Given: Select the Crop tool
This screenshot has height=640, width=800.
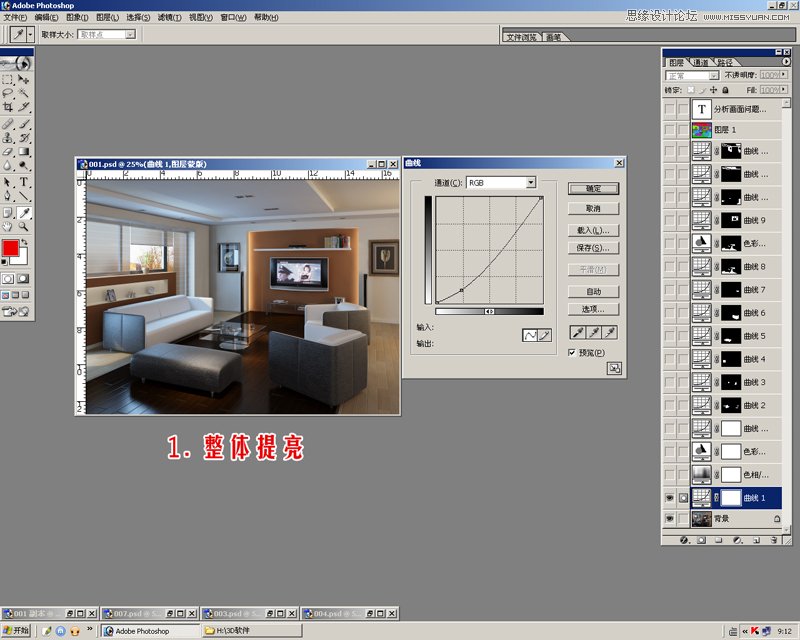Looking at the screenshot, I should tap(8, 107).
